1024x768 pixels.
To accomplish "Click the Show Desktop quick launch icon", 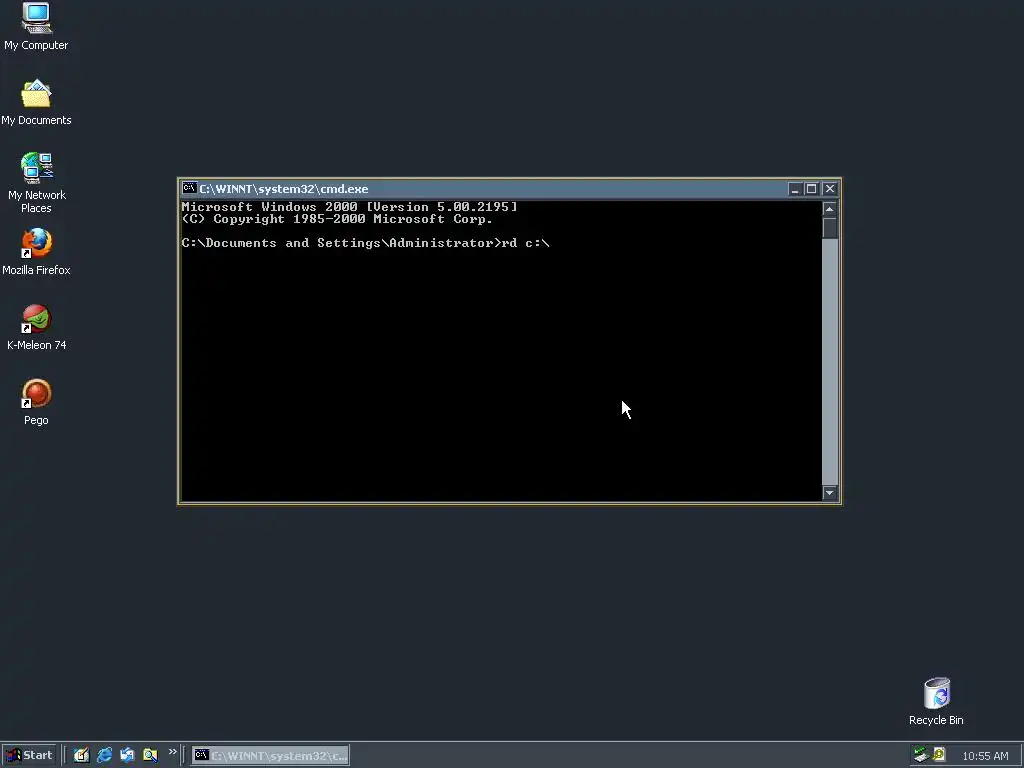I will [81, 755].
